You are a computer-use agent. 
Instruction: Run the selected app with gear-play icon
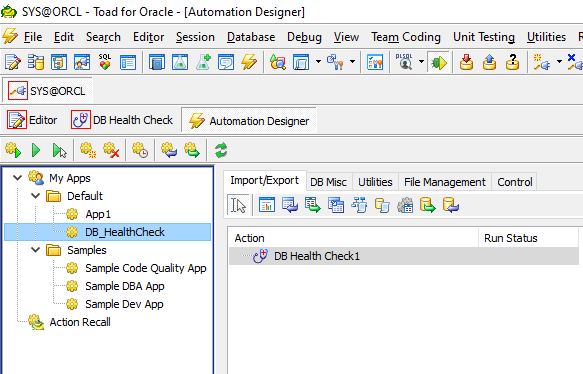click(13, 151)
